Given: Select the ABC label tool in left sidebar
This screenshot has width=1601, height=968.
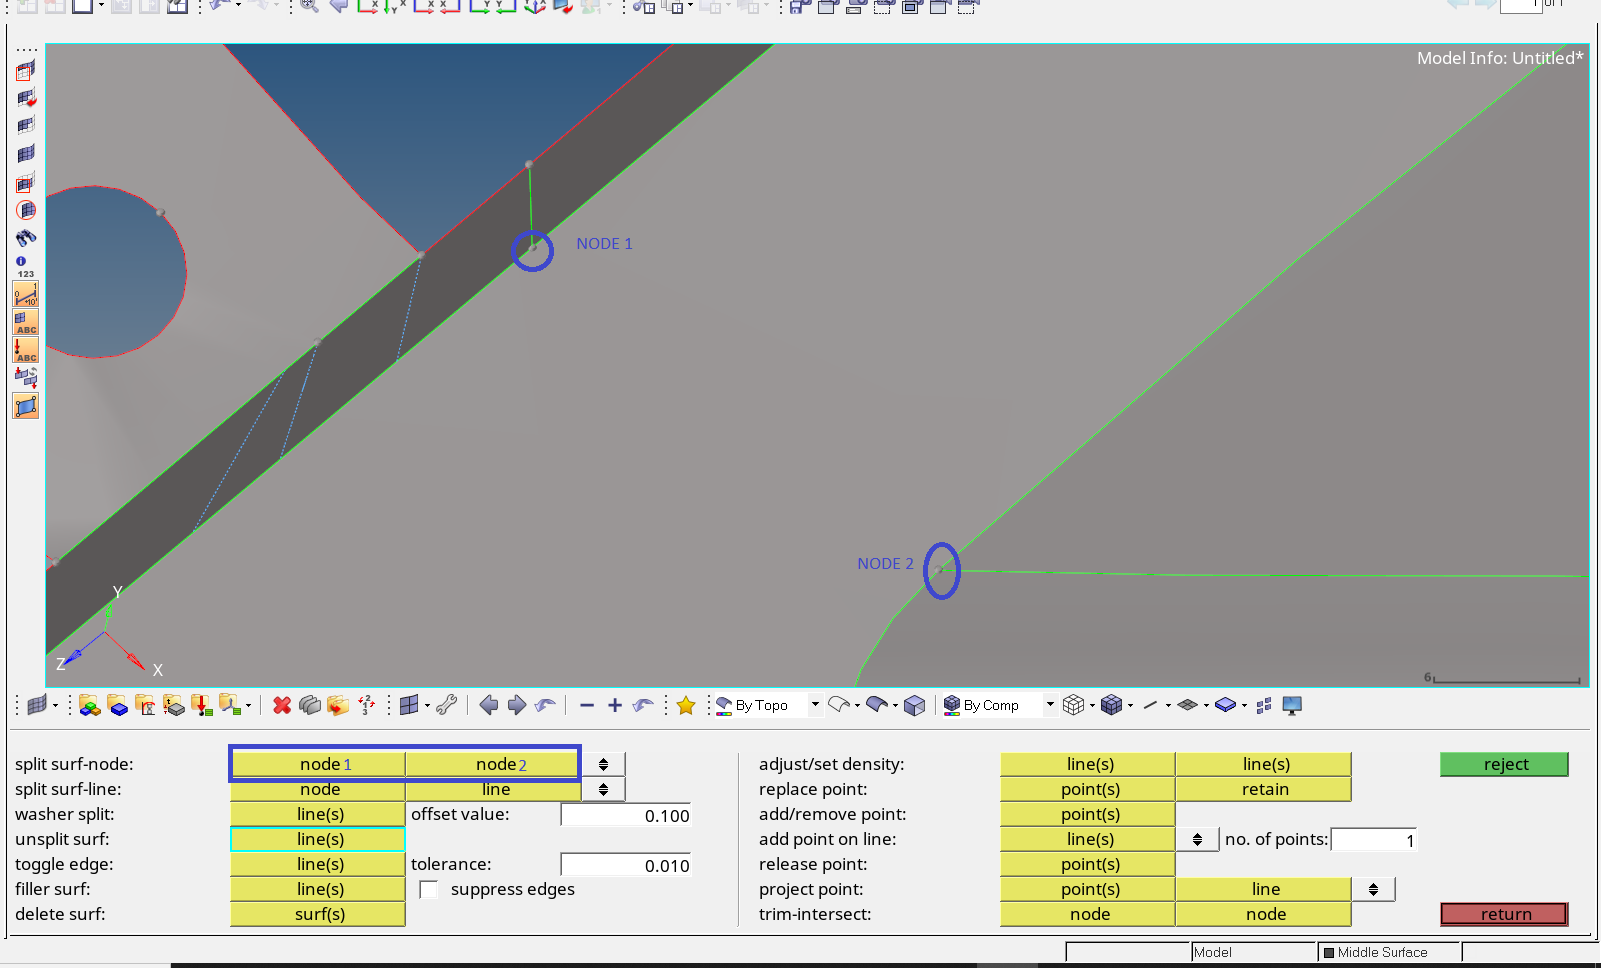Looking at the screenshot, I should click(x=24, y=322).
